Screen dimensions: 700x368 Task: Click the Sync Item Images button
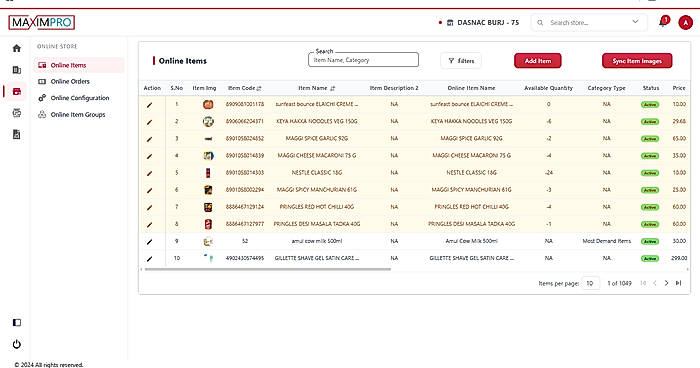click(637, 61)
